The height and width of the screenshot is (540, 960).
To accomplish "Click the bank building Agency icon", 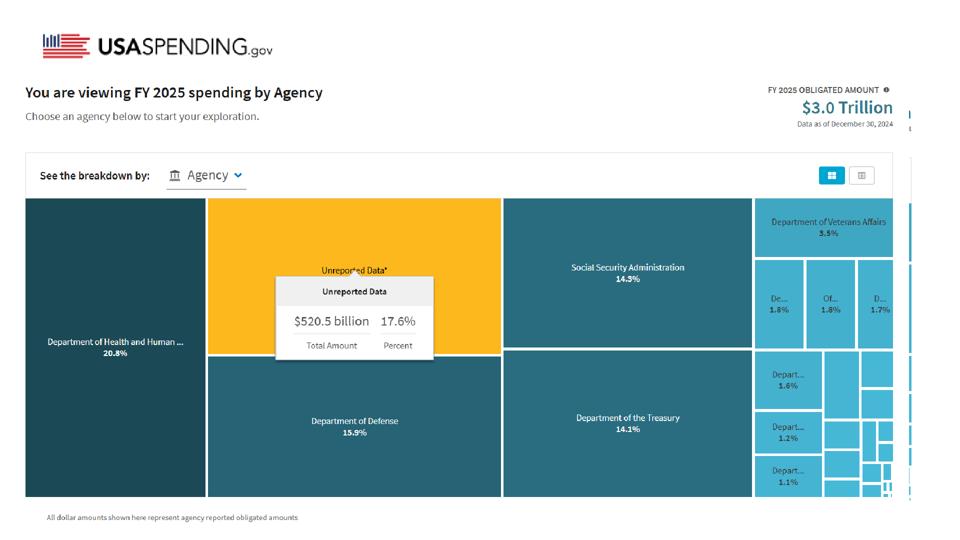I will click(x=175, y=175).
